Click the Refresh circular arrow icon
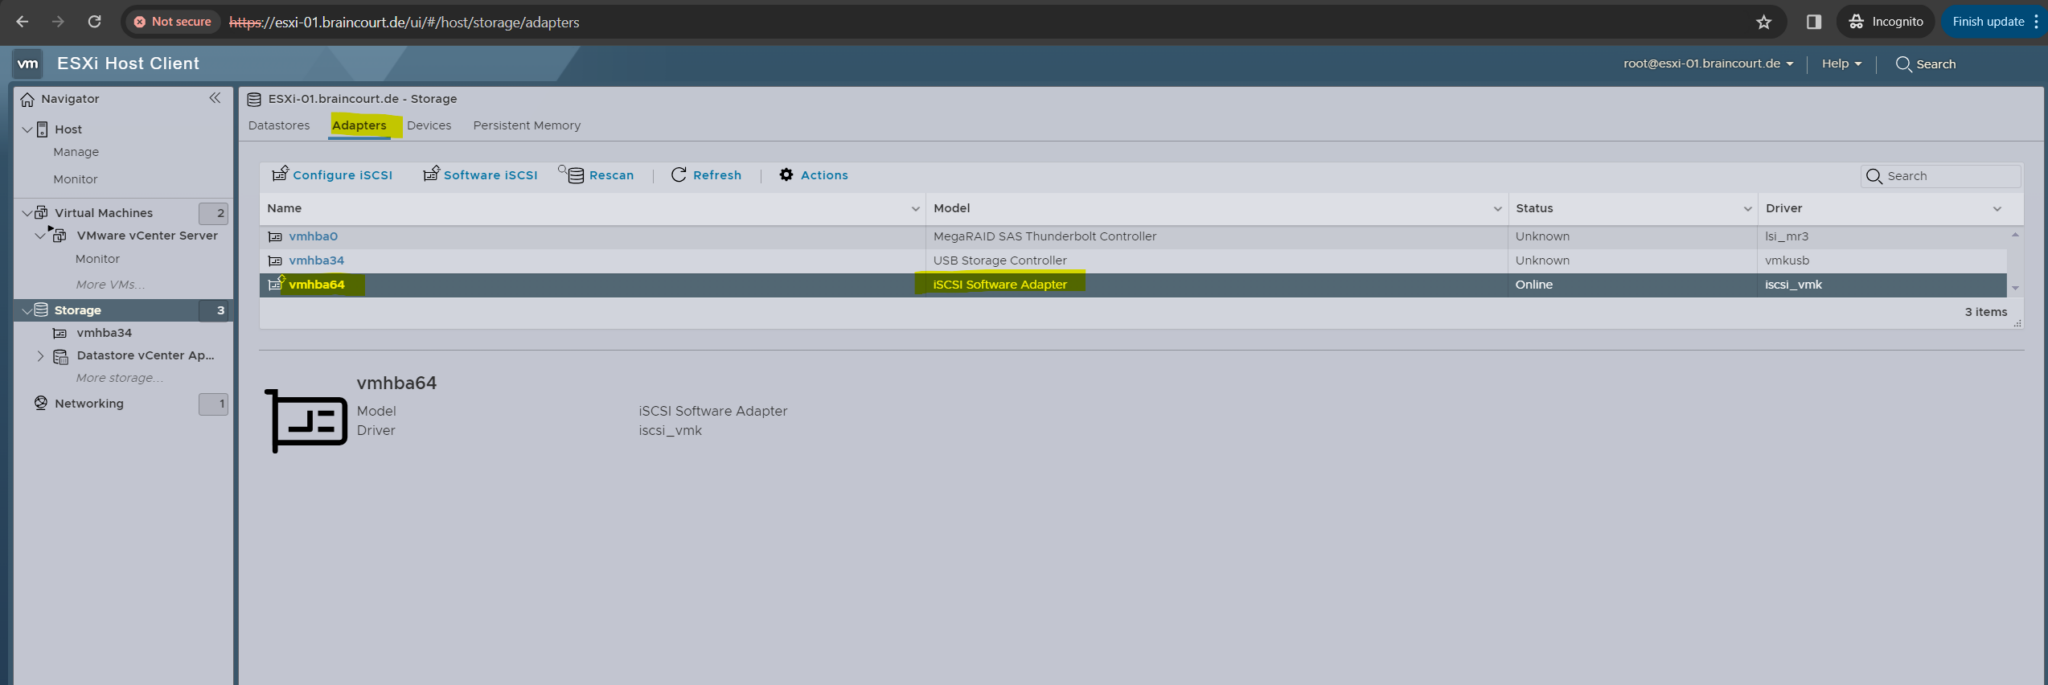 click(678, 175)
